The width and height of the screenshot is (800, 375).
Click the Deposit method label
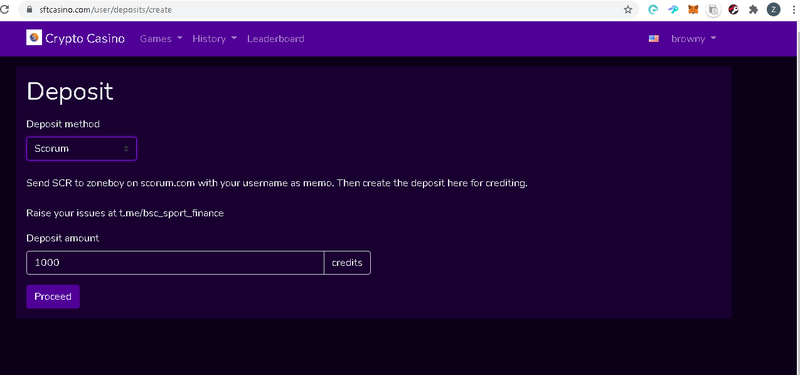(63, 124)
